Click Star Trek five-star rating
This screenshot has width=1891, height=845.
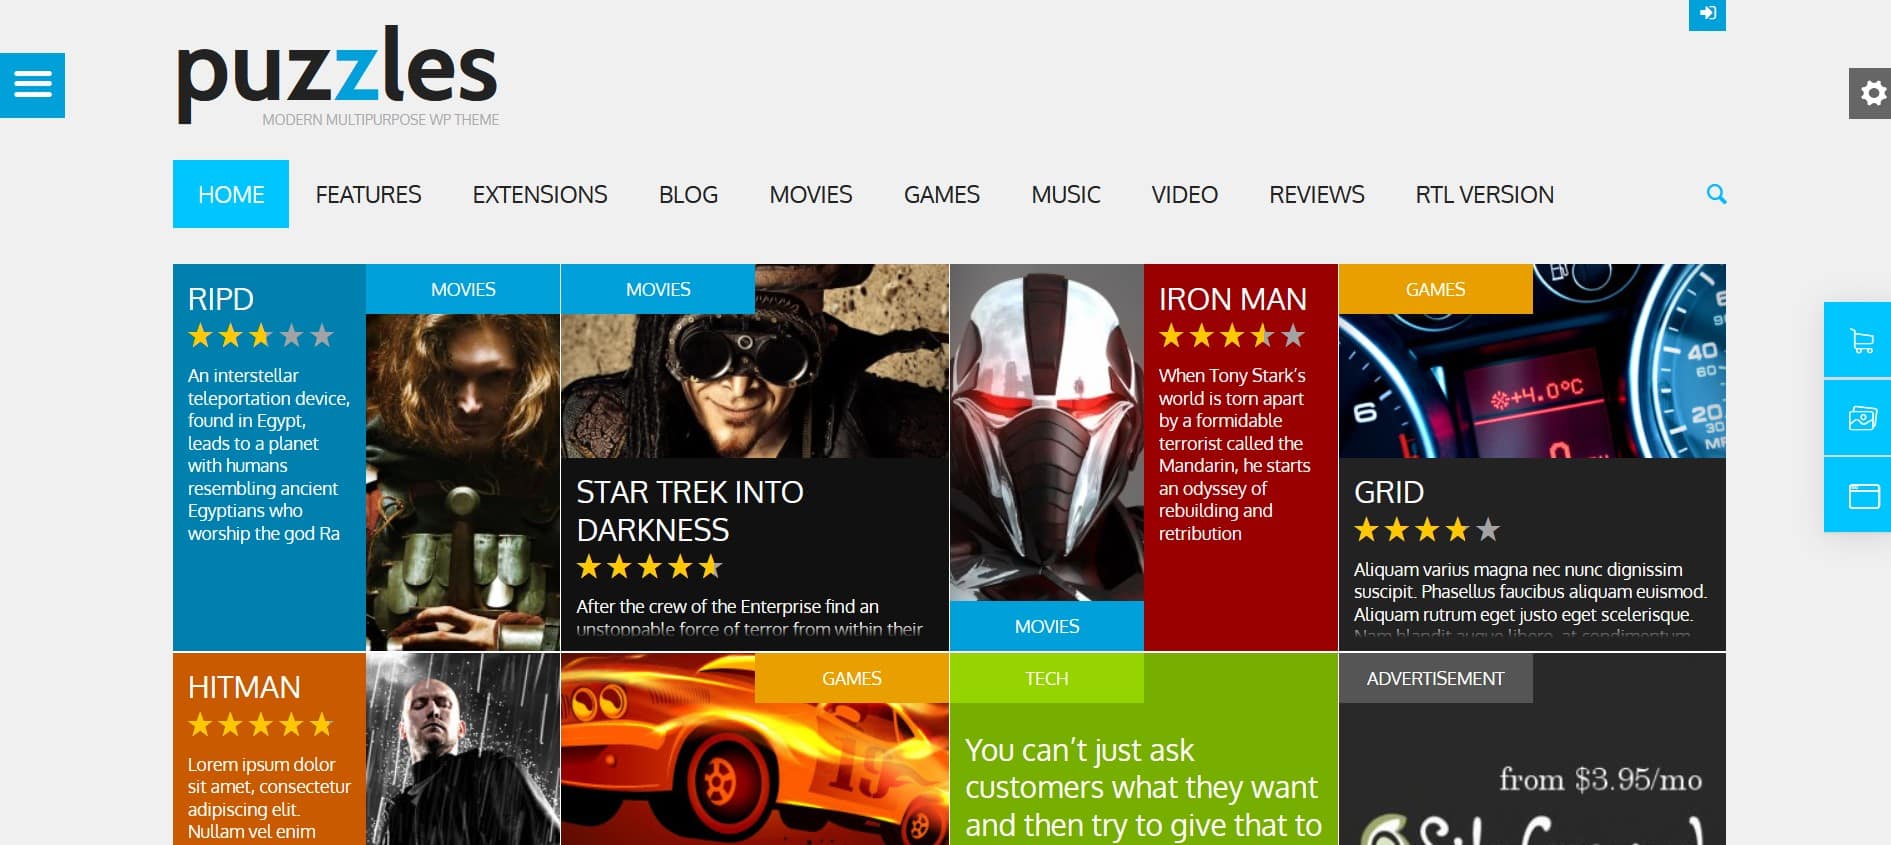(x=650, y=568)
